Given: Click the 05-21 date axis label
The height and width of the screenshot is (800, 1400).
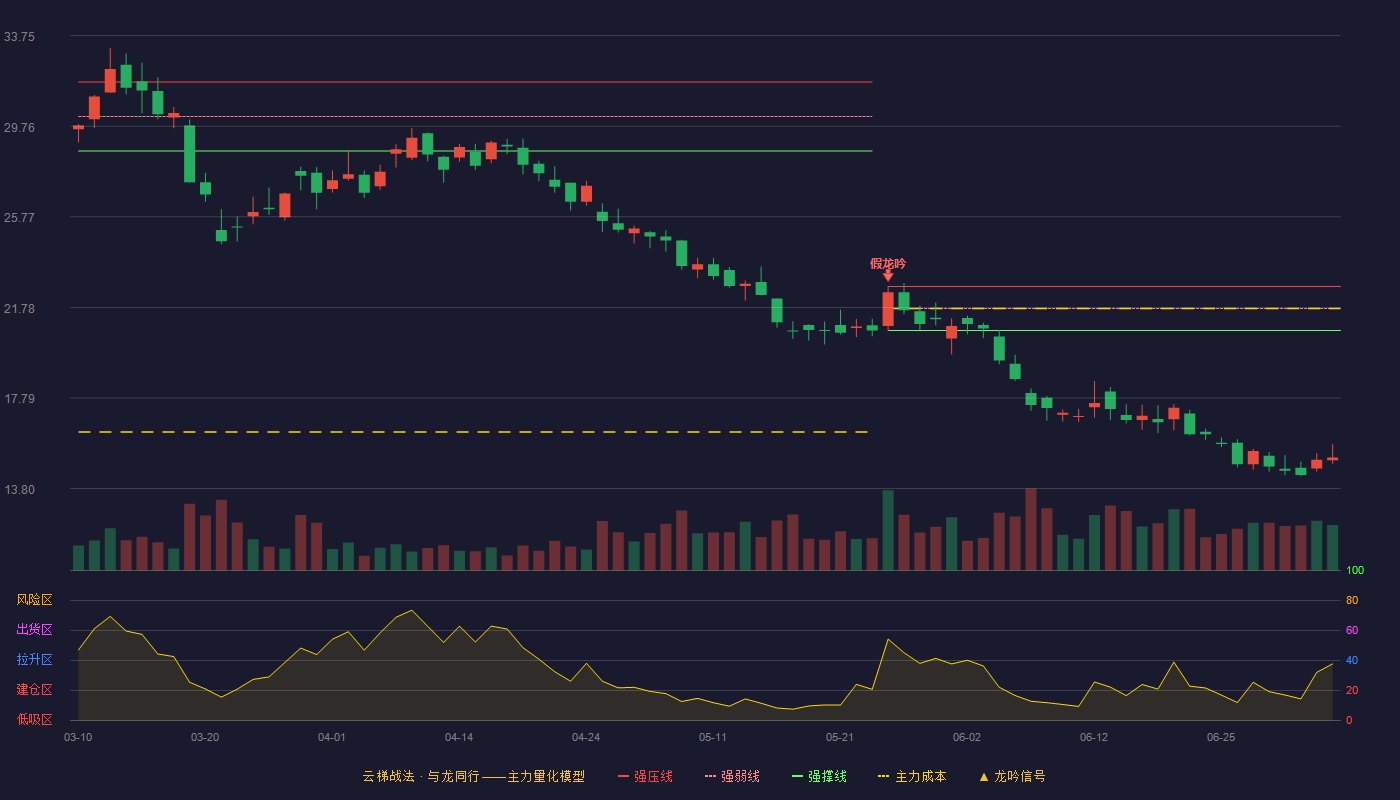Looking at the screenshot, I should point(840,737).
